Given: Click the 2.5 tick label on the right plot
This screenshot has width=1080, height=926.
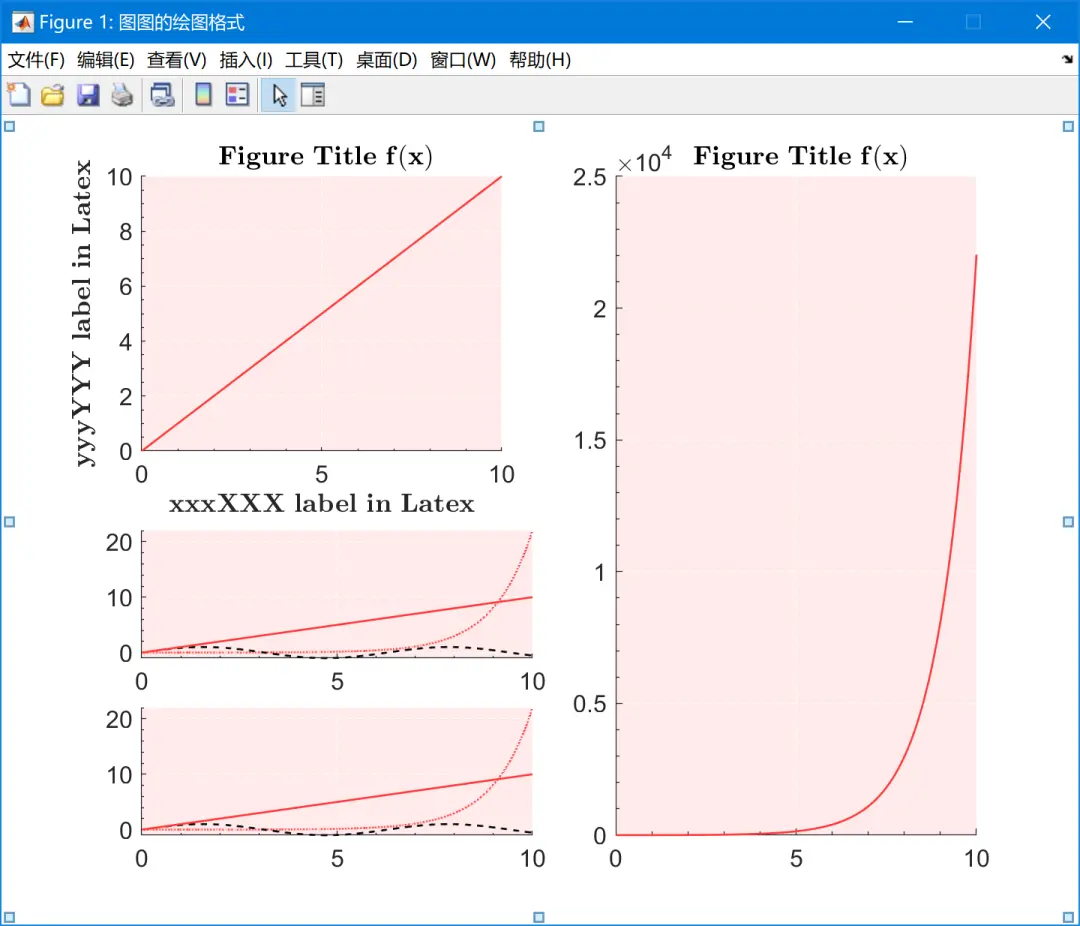Looking at the screenshot, I should 590,177.
